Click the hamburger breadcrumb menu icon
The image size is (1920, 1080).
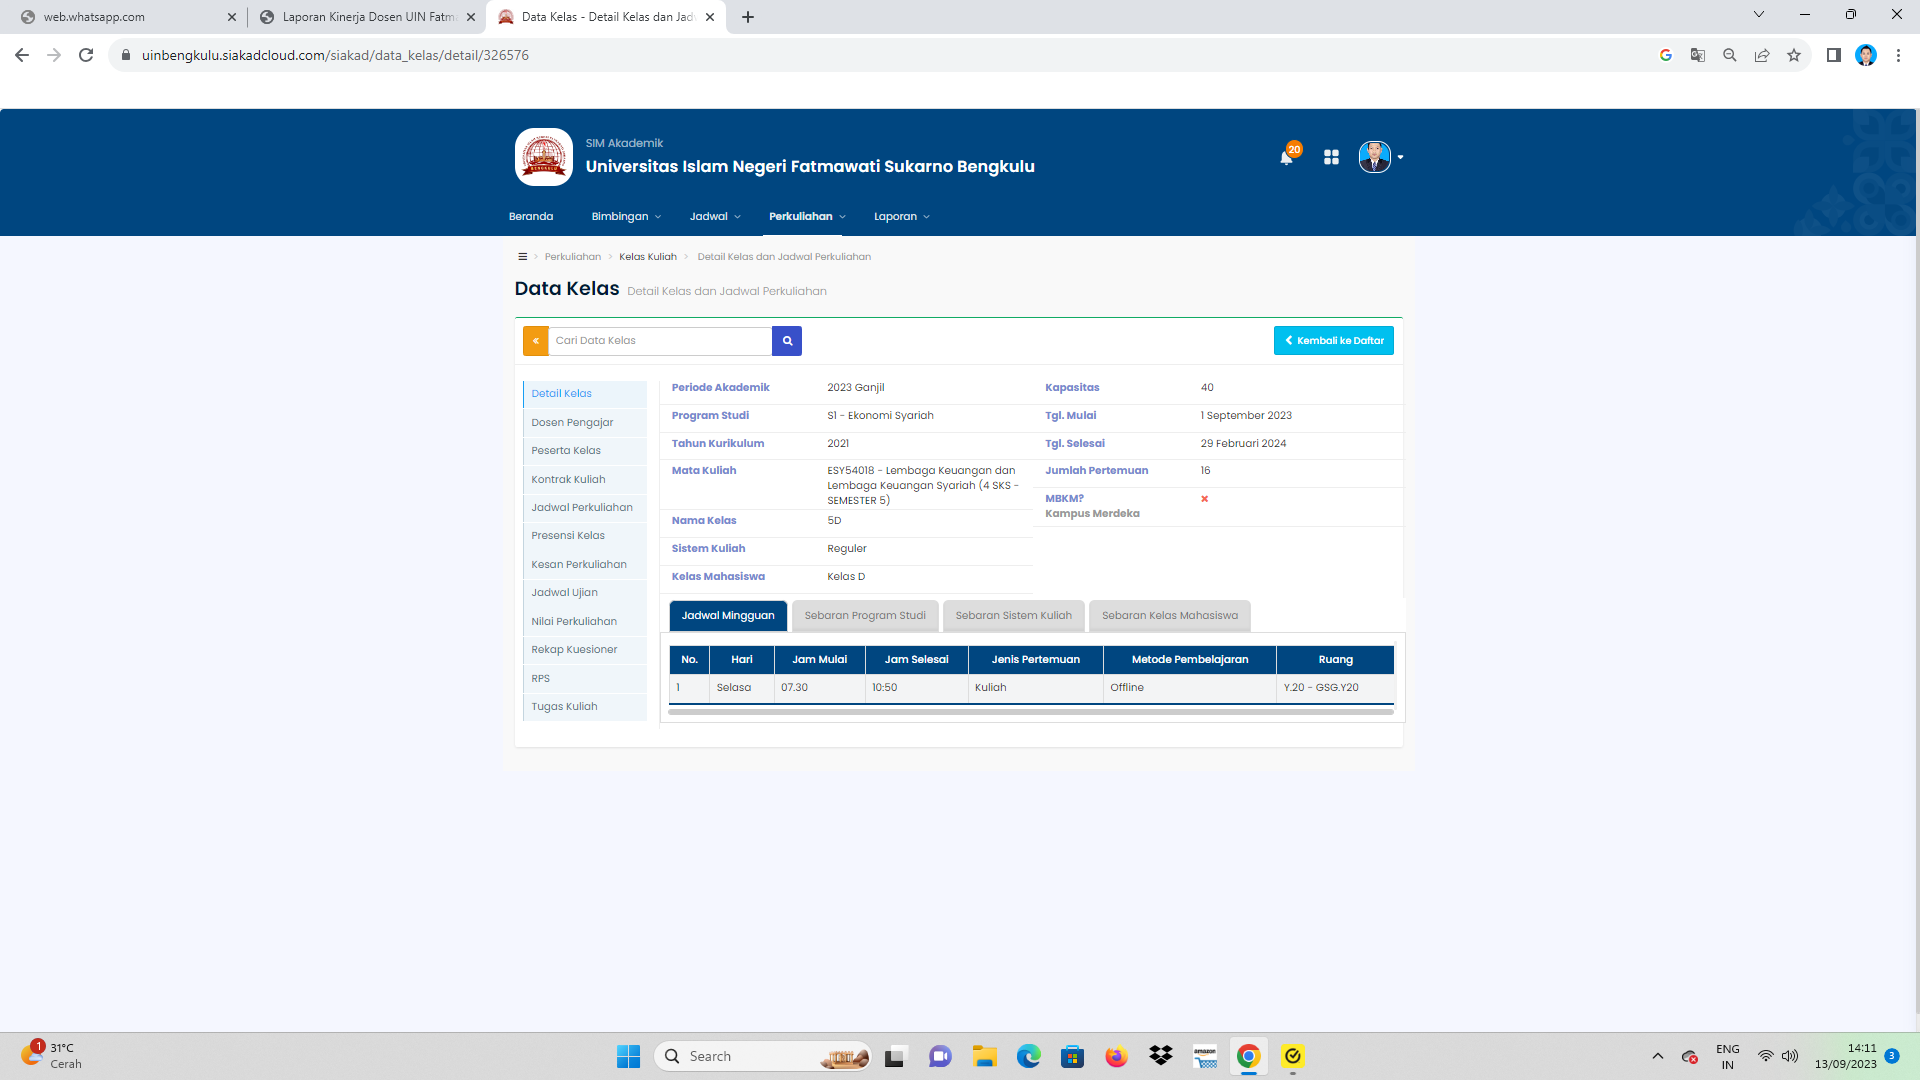click(x=522, y=257)
